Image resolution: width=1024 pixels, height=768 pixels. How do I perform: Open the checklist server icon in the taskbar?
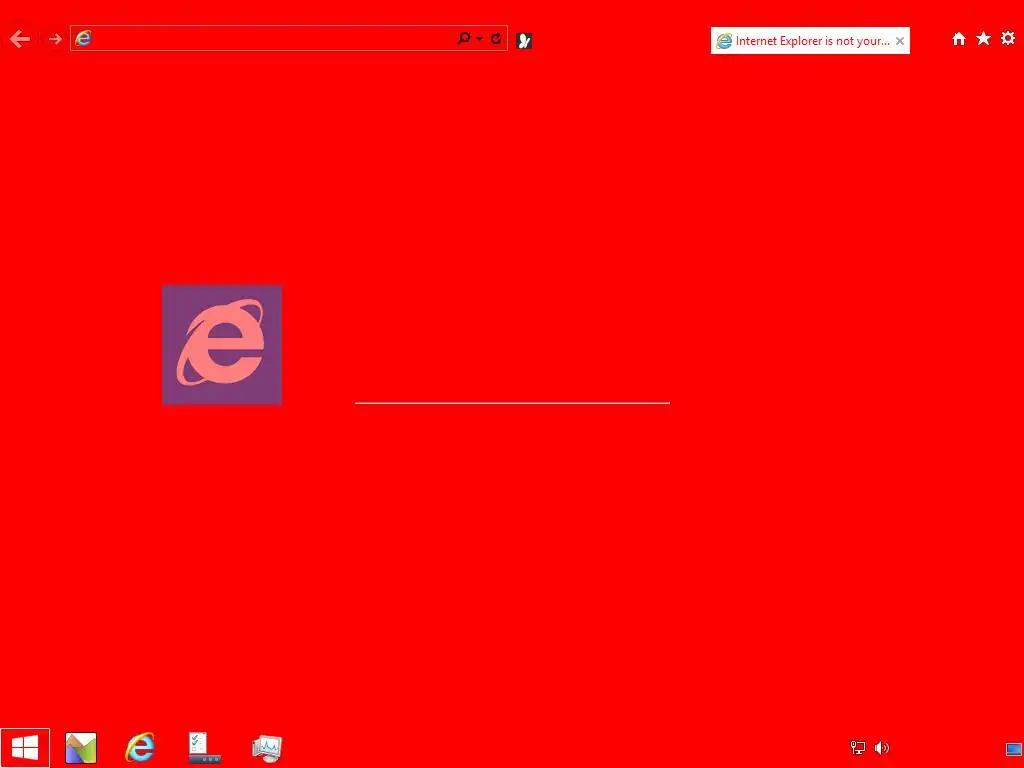click(x=204, y=748)
